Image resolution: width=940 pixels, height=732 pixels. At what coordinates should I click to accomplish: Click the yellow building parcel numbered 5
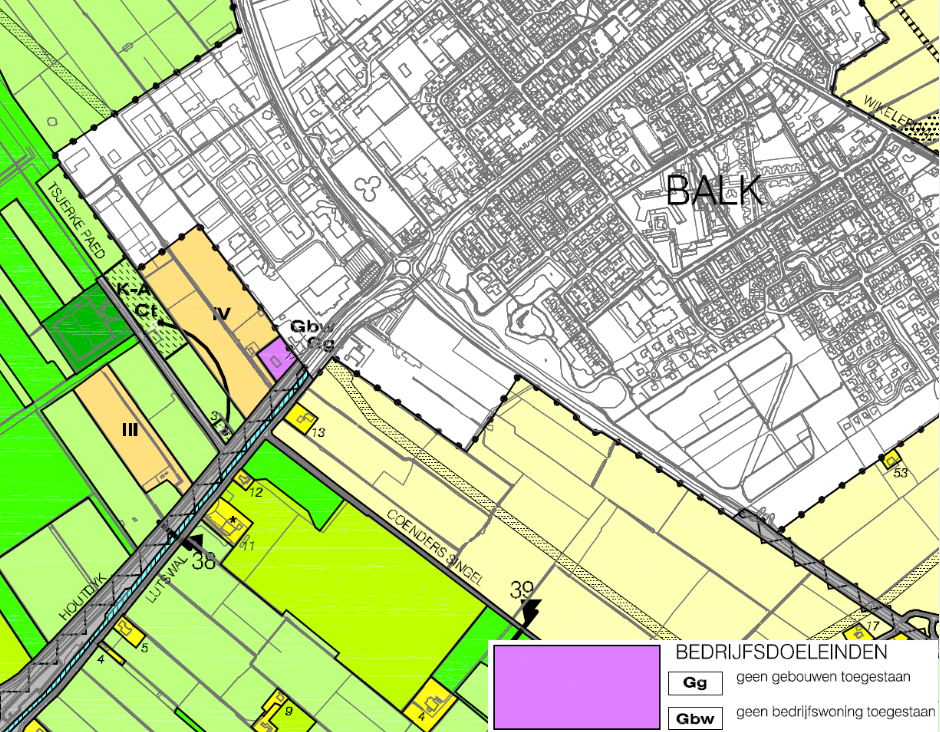(128, 631)
